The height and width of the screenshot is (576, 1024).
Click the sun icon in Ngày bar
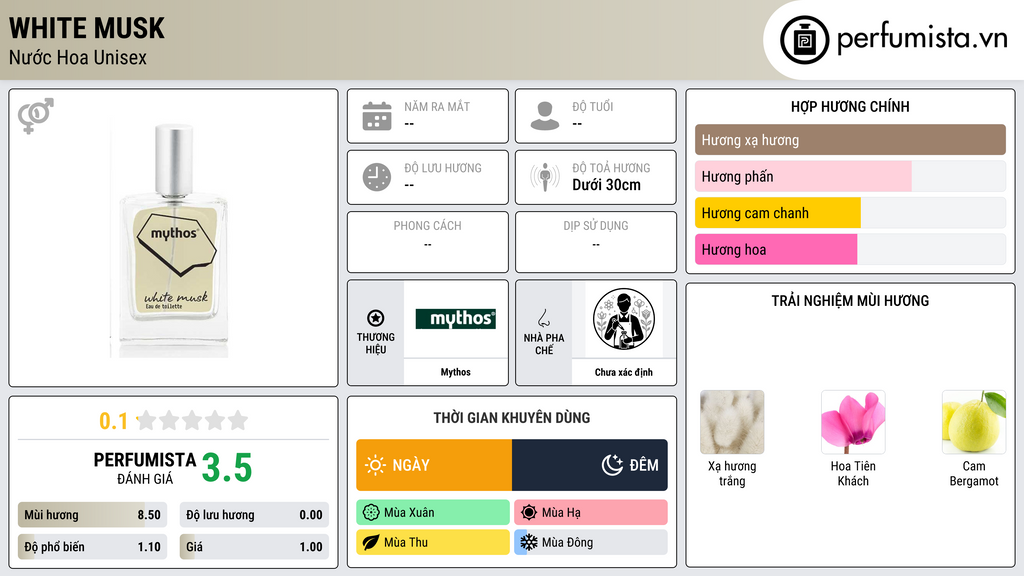tap(376, 465)
